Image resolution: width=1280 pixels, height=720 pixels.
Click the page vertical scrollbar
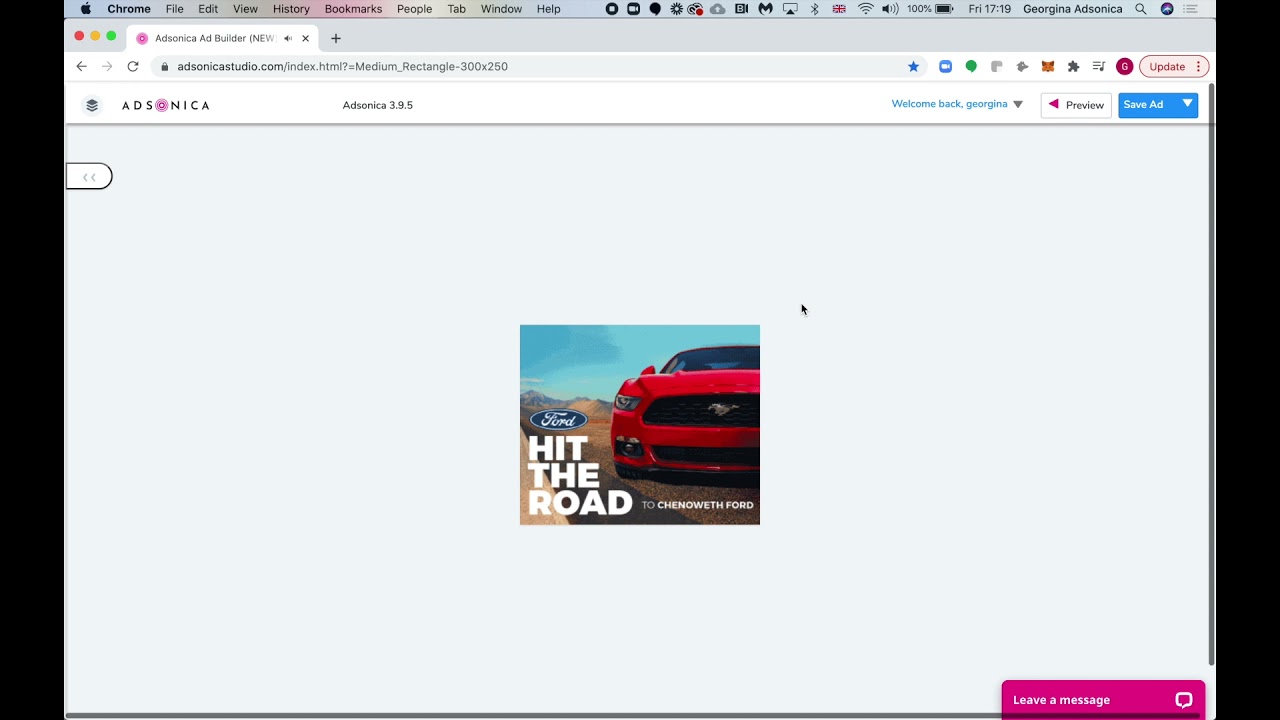(1212, 375)
